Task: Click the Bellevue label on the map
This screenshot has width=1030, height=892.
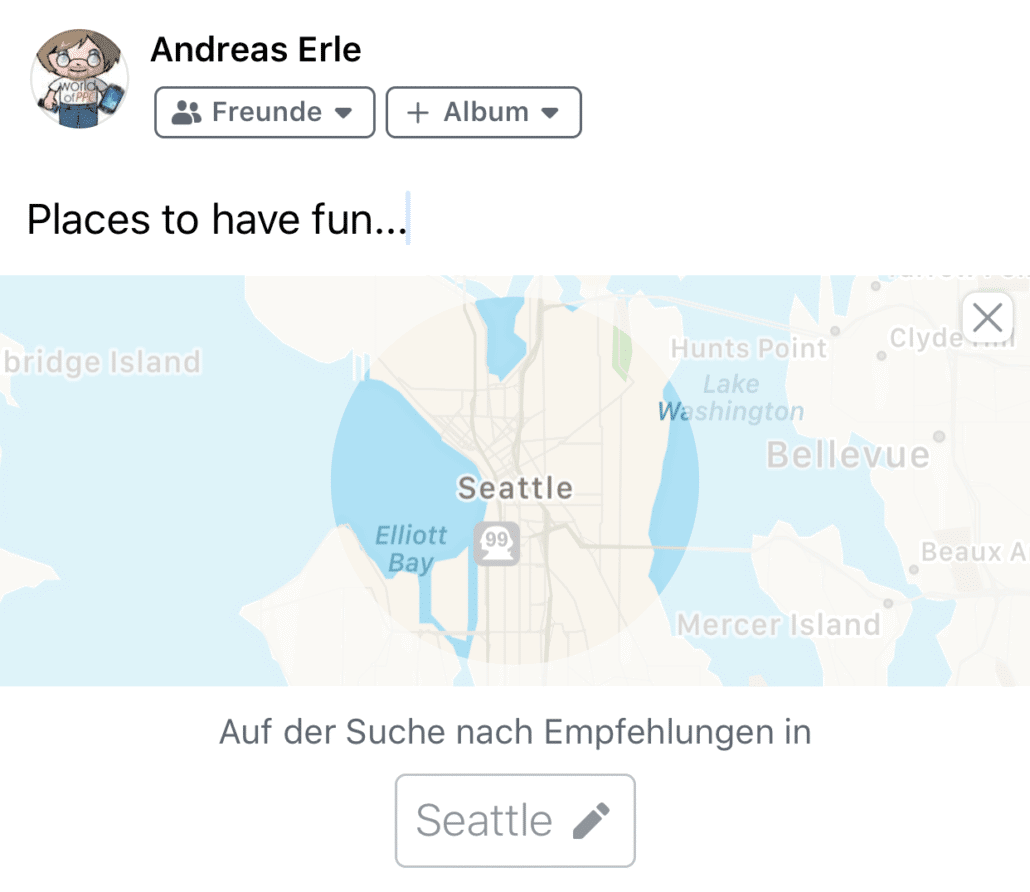Action: tap(848, 455)
